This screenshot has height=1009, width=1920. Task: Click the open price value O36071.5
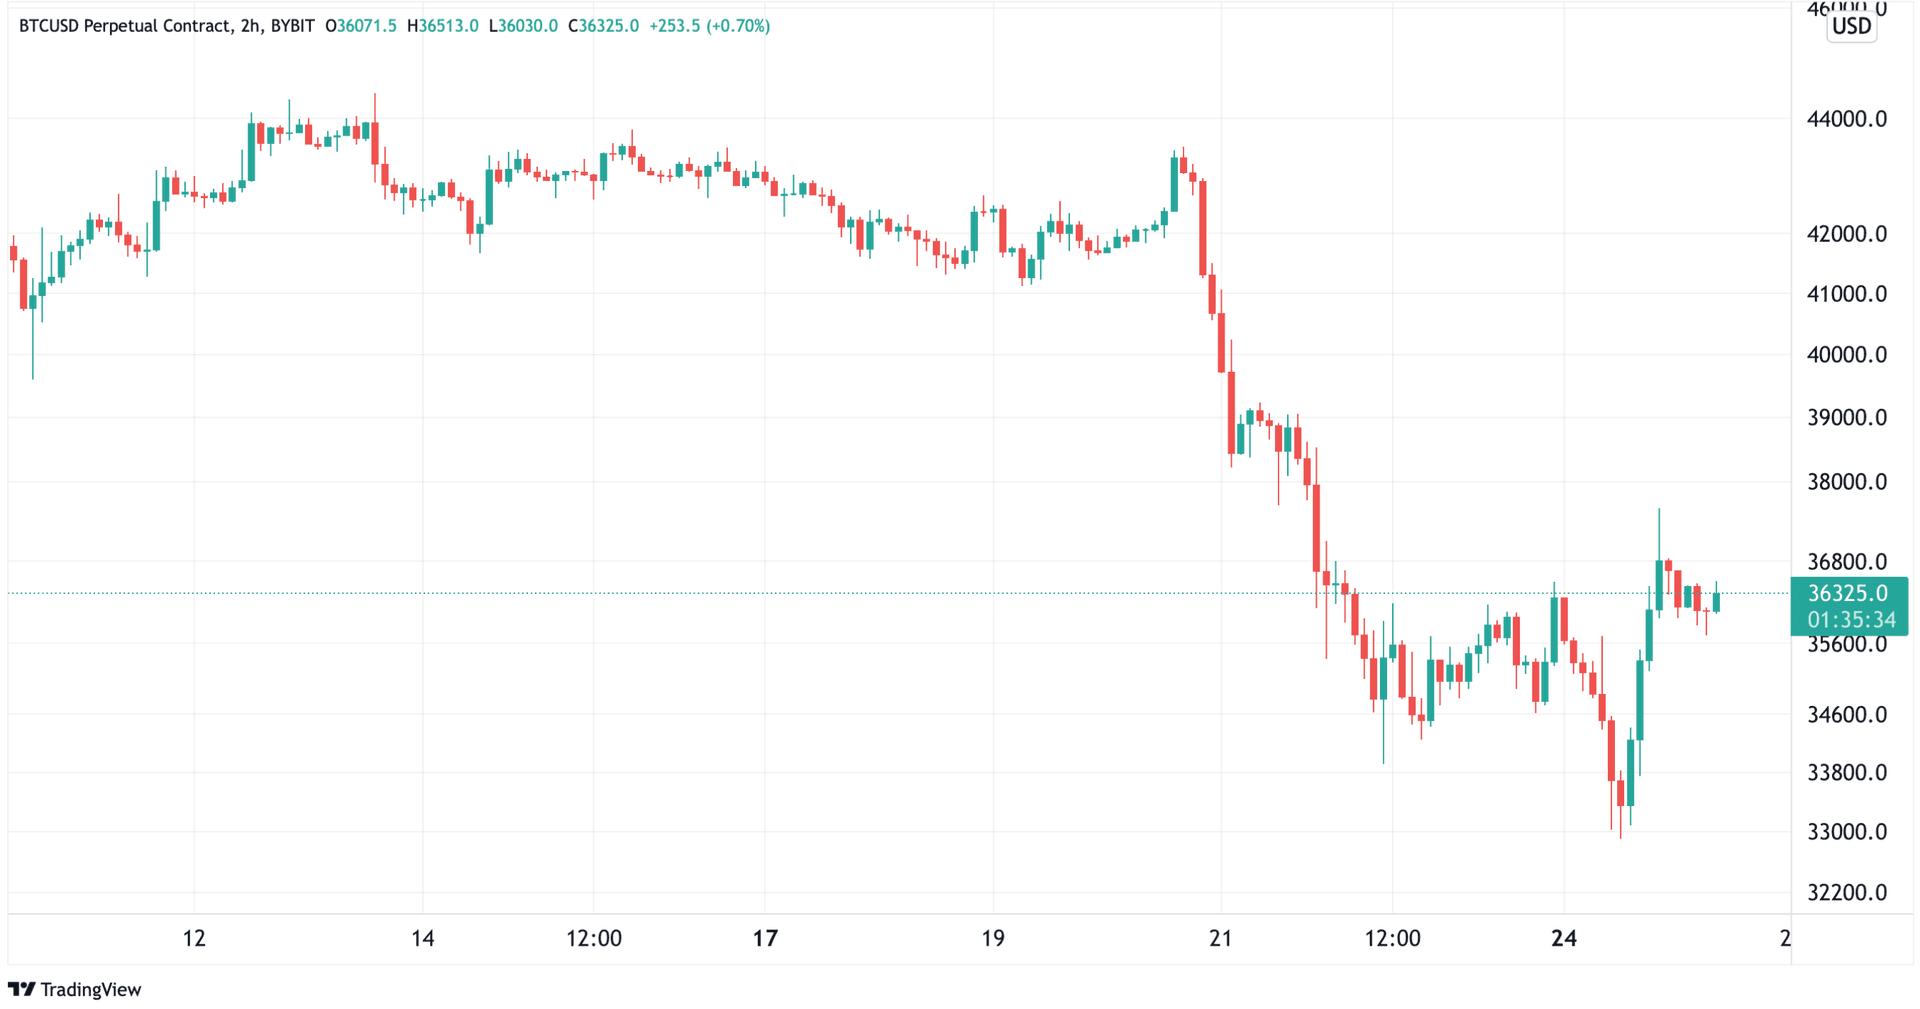pos(361,26)
